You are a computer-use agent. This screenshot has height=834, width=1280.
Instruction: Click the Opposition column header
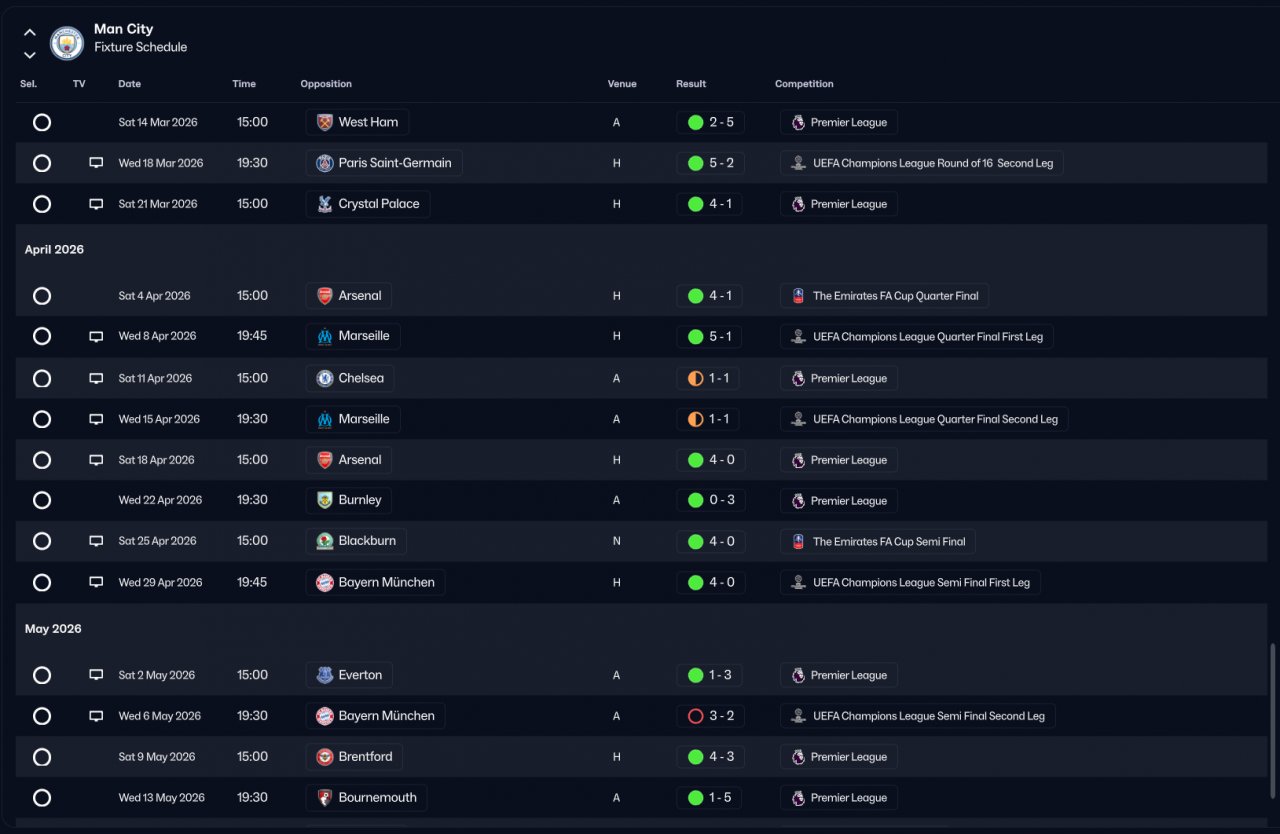[326, 84]
